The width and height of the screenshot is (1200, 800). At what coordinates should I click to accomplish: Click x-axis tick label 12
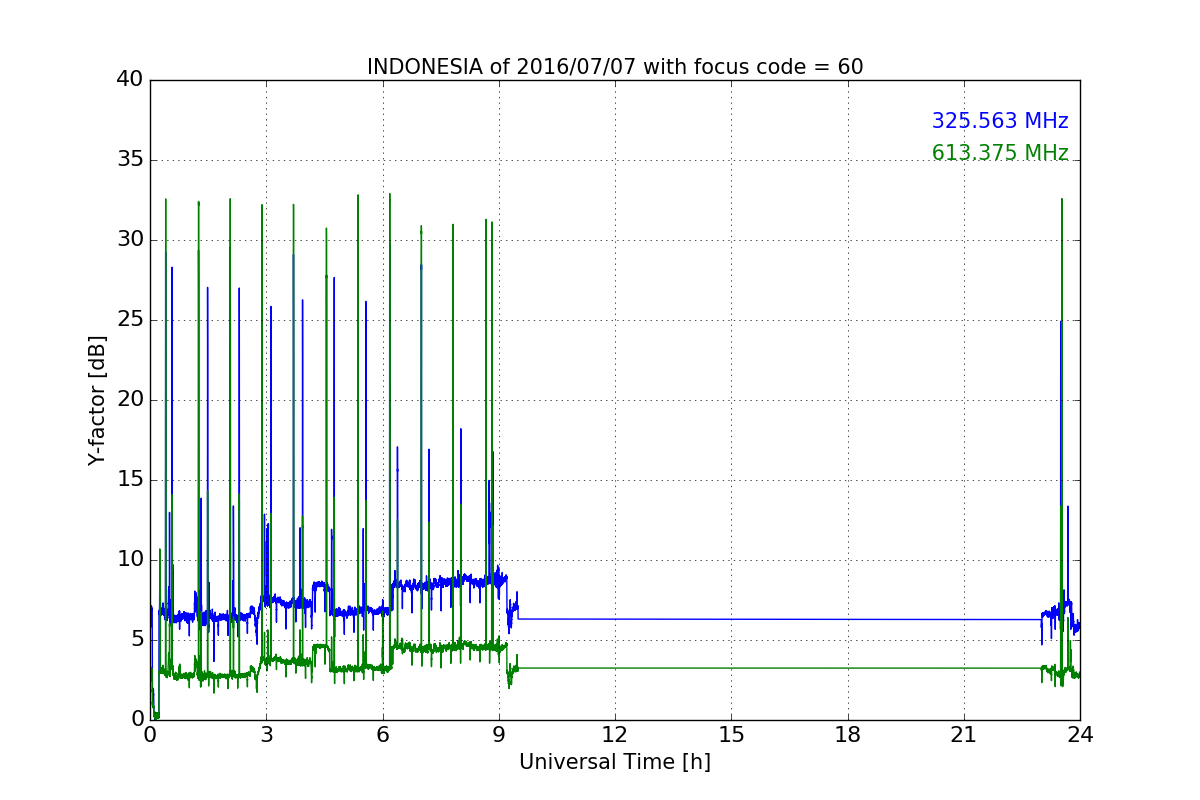615,734
